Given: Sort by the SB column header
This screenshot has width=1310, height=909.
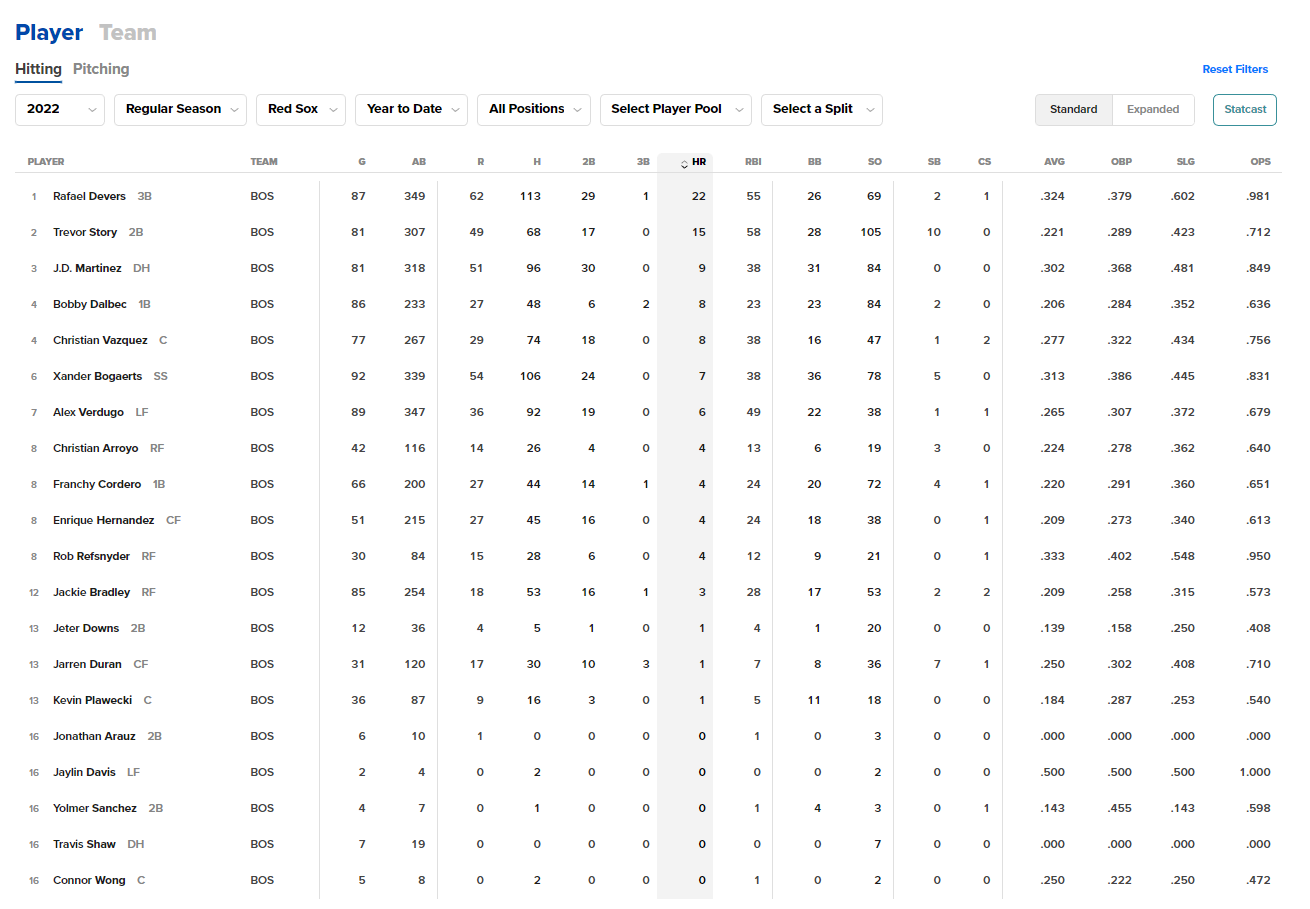Looking at the screenshot, I should tap(934, 162).
